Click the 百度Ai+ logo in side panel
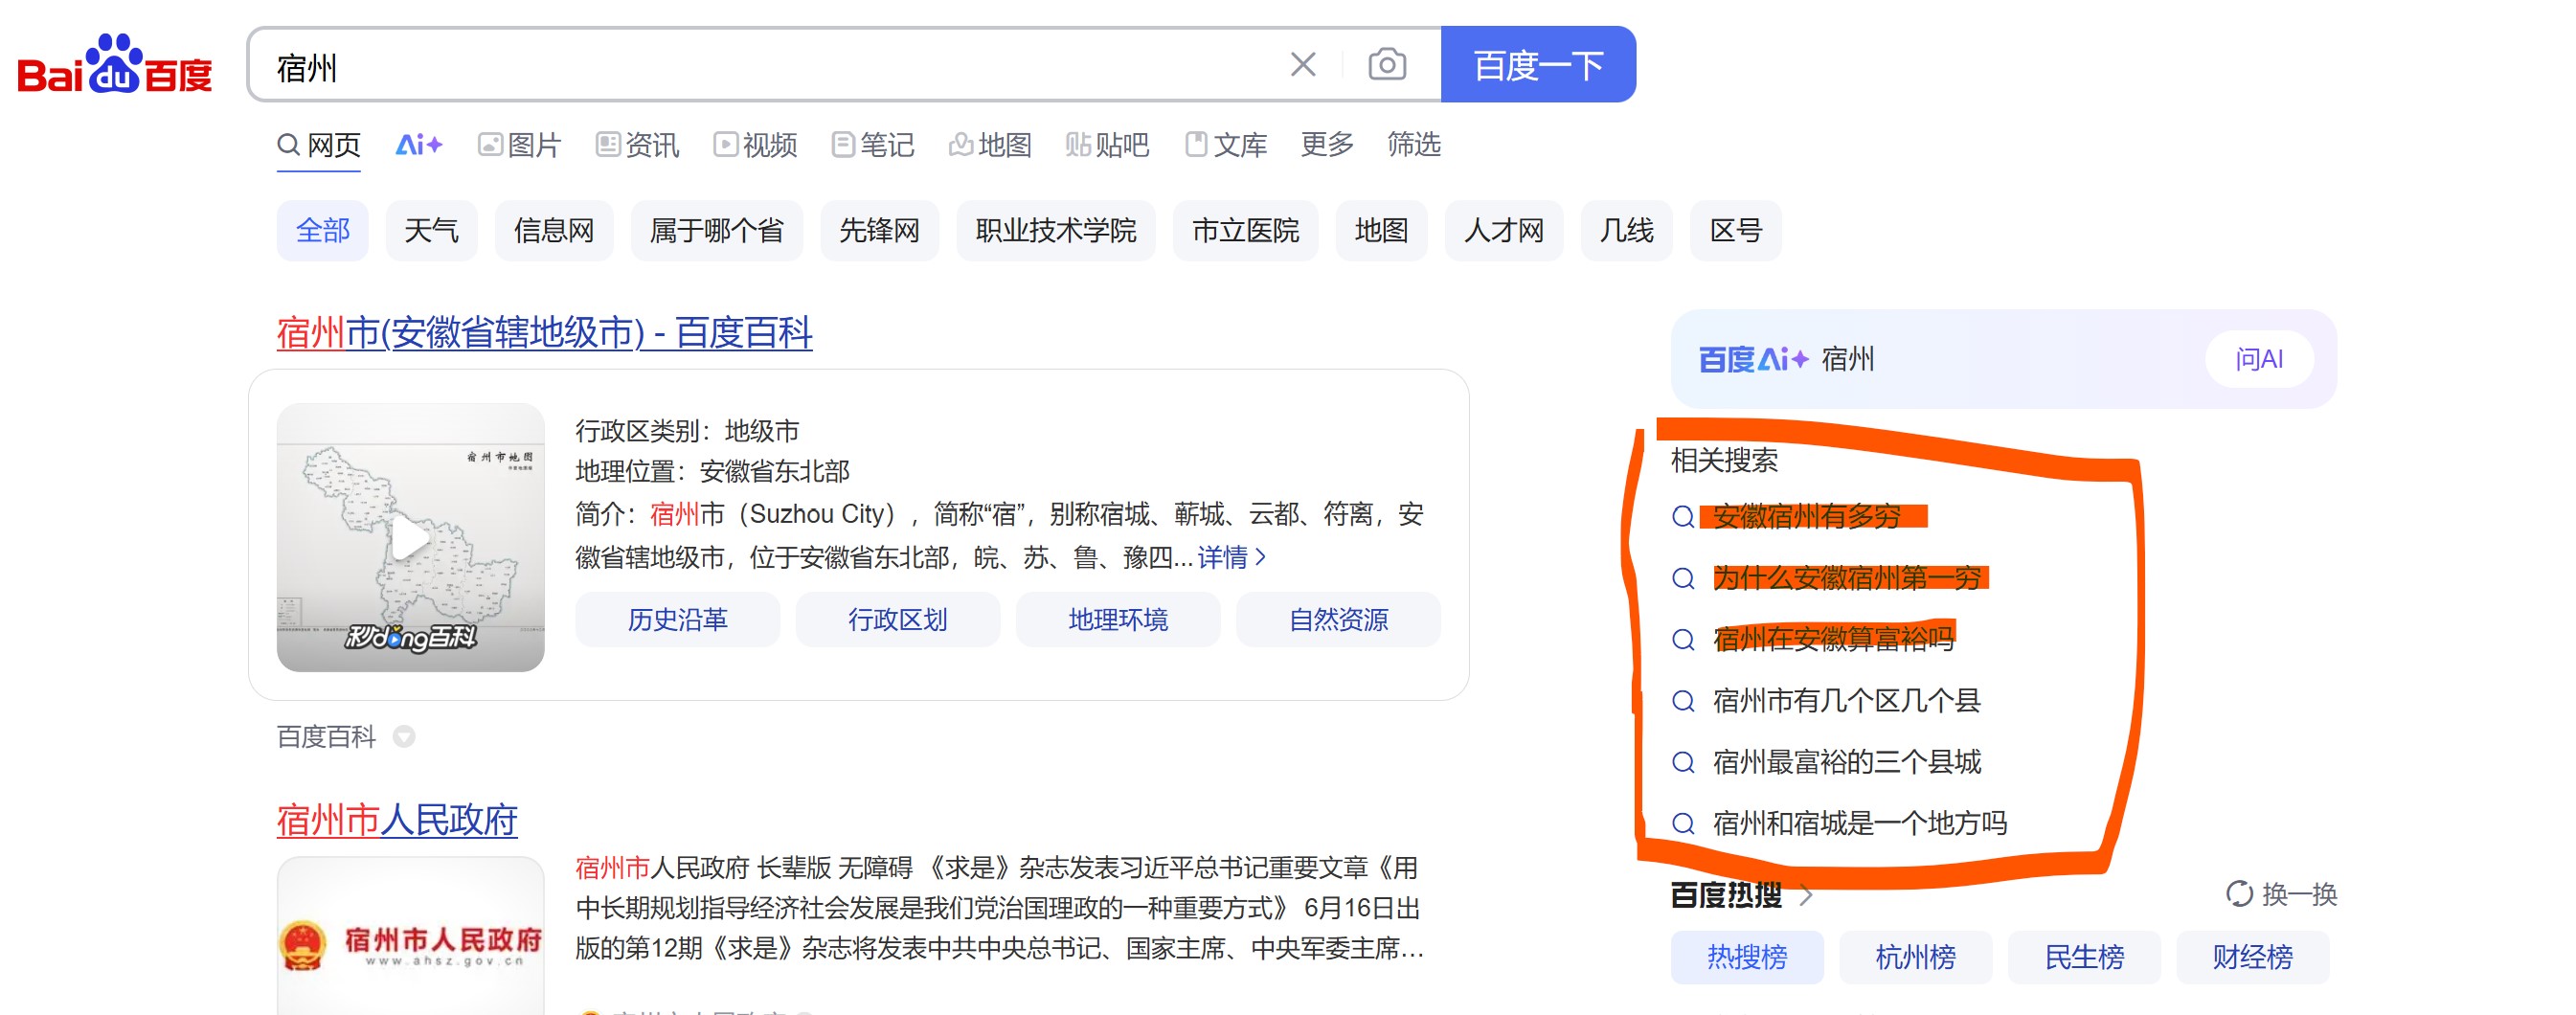 tap(1754, 359)
